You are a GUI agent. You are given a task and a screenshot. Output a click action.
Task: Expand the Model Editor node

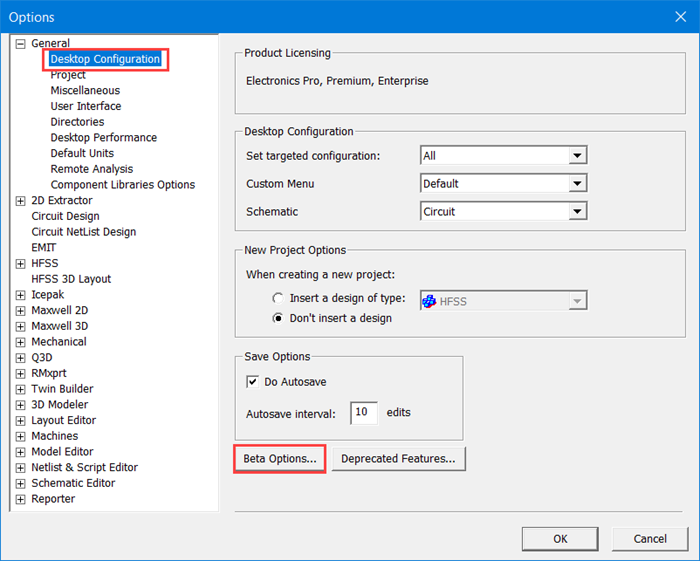tap(21, 452)
